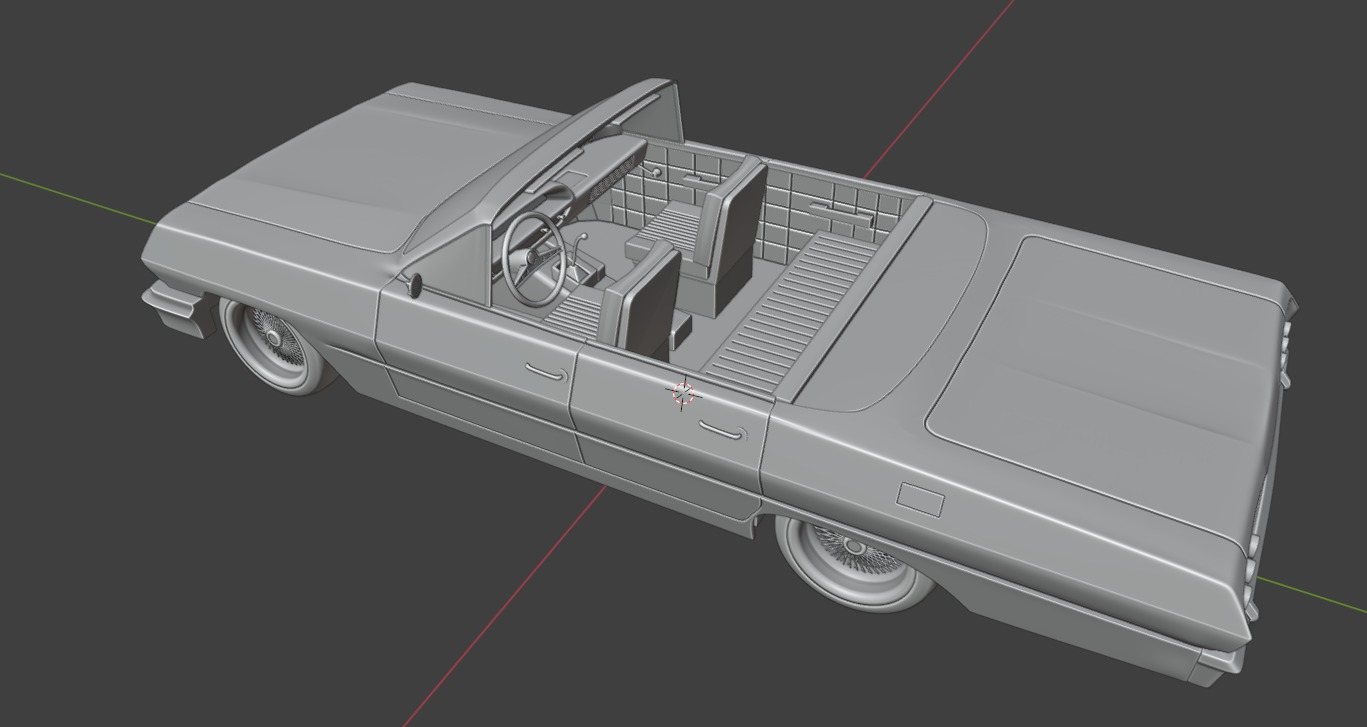This screenshot has height=727, width=1367.
Task: Click the rear door handle
Action: point(721,431)
